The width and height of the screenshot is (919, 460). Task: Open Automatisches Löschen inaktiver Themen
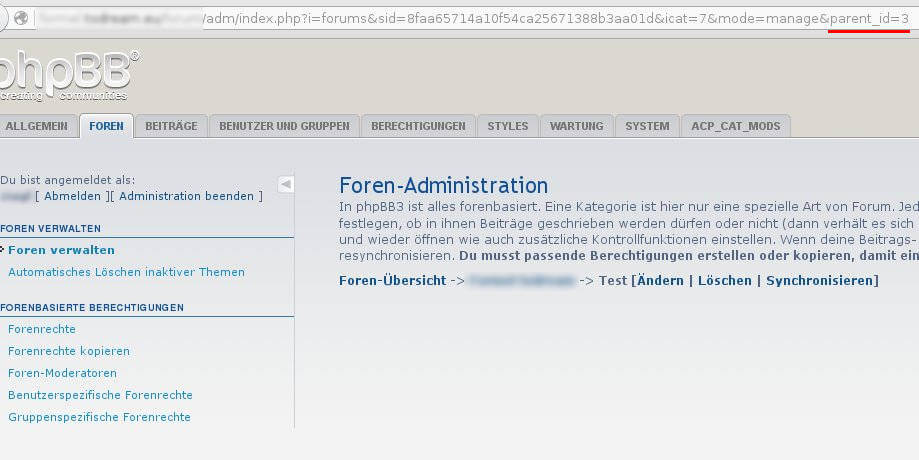tap(126, 272)
